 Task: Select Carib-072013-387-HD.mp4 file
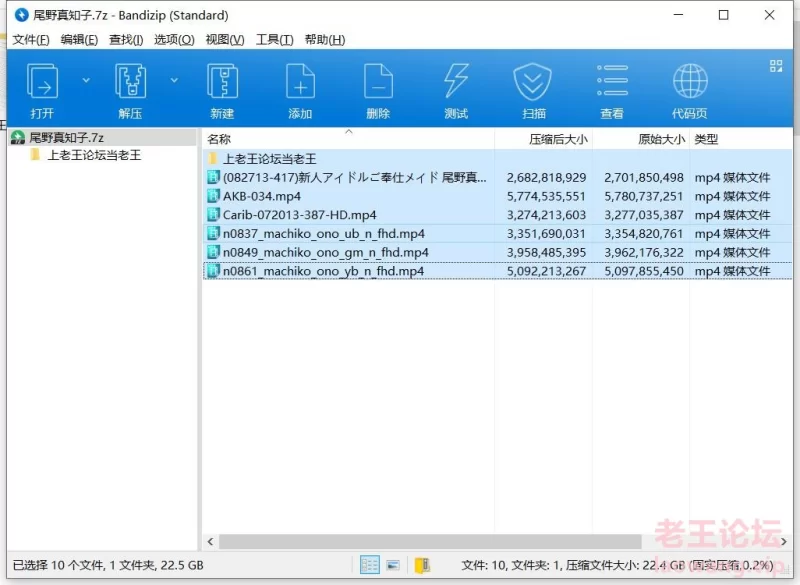tap(497, 215)
